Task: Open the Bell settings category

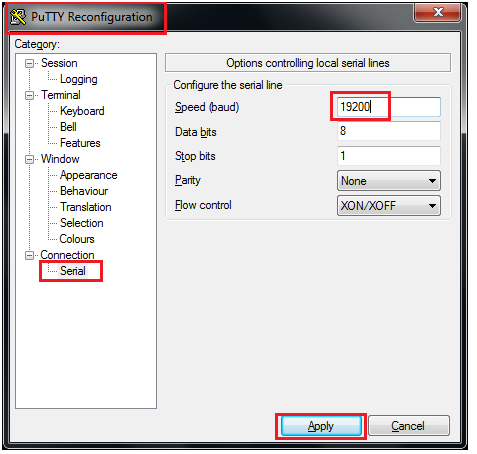Action: pyautogui.click(x=68, y=127)
